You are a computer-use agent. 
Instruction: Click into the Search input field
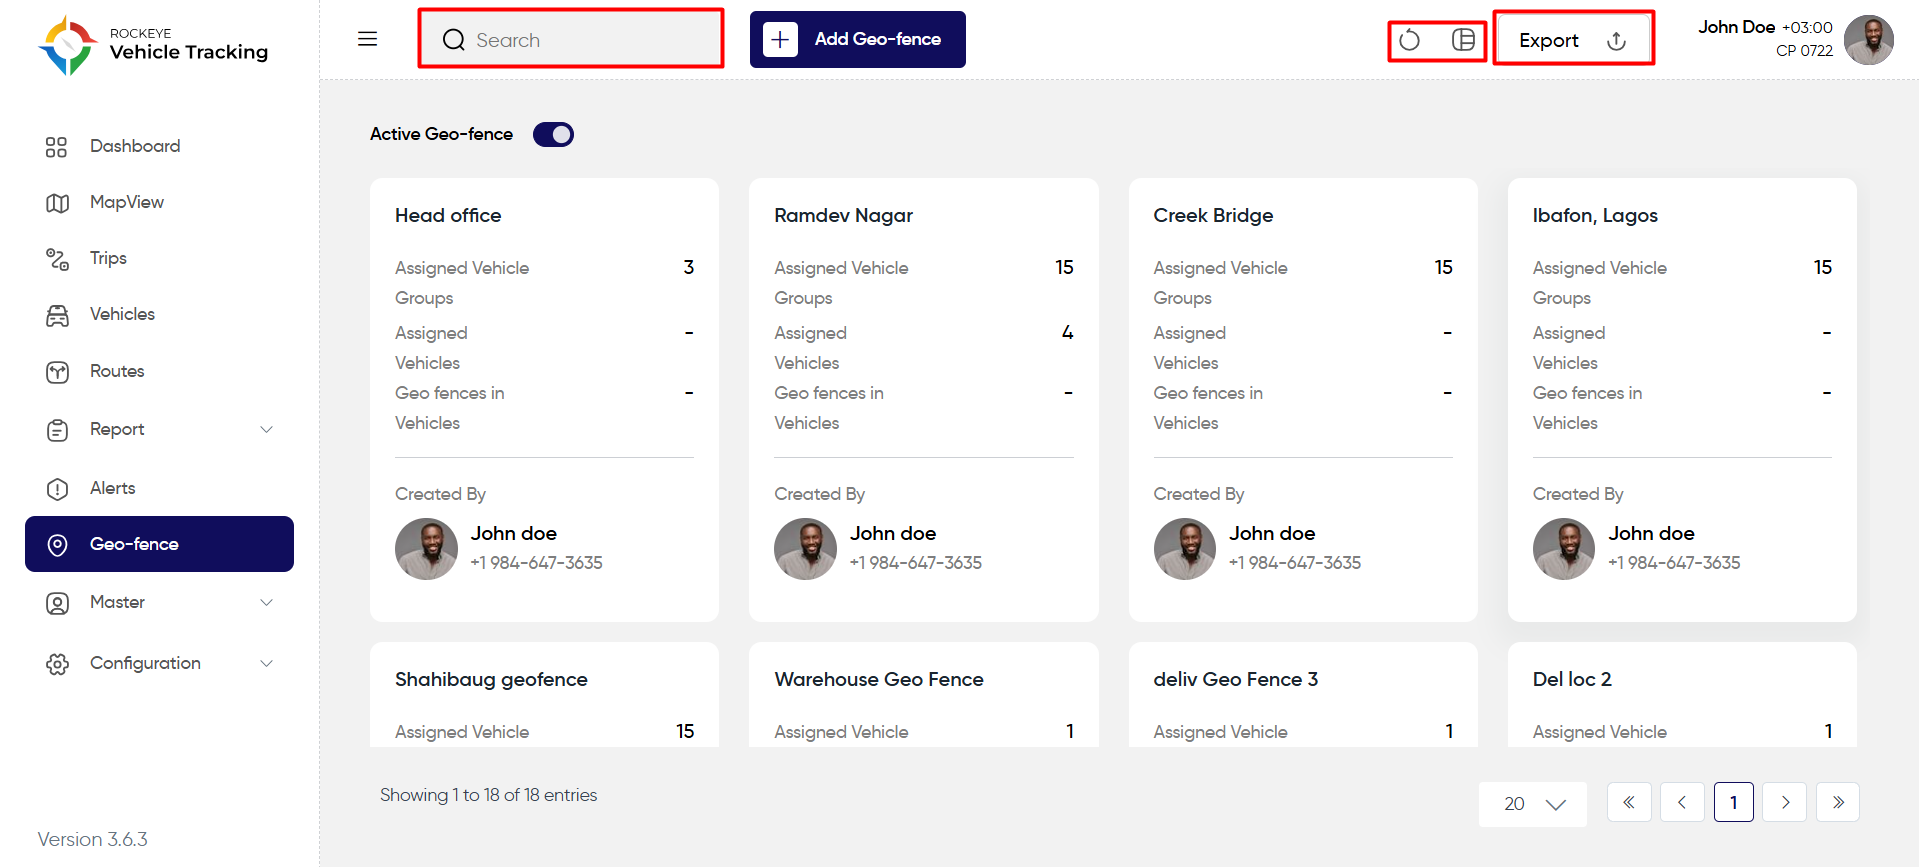tap(571, 40)
